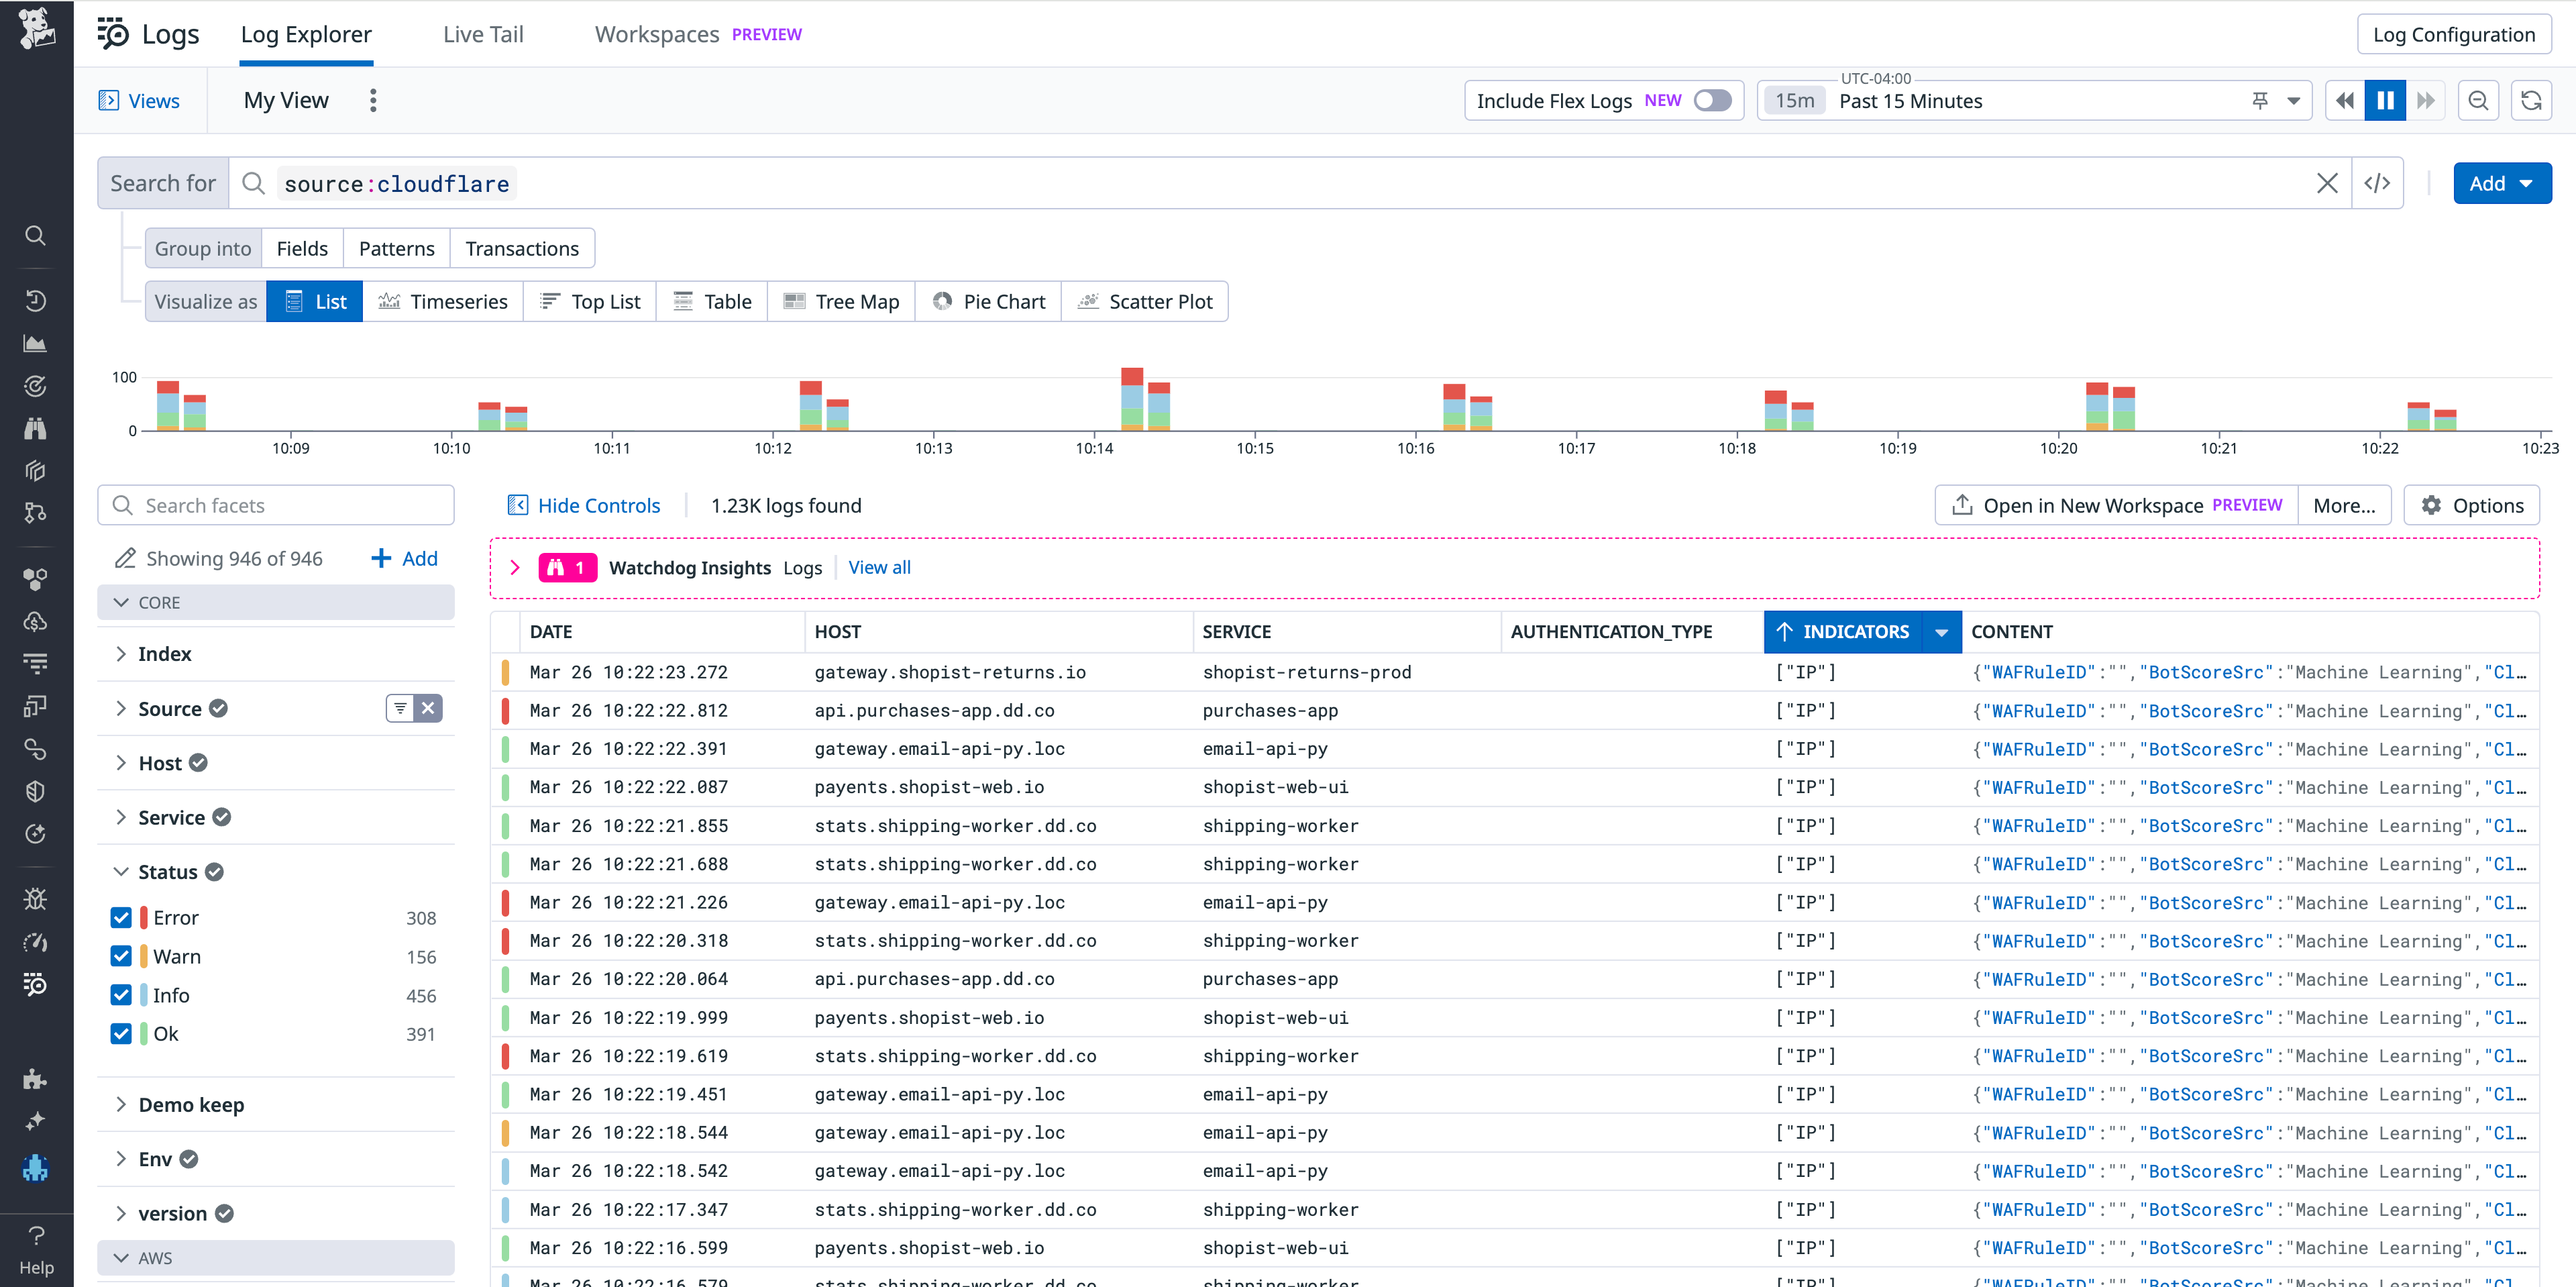Select the Watchdog binoculars icon in sidebar
Screen dimensions: 2576x1287
[x=36, y=429]
